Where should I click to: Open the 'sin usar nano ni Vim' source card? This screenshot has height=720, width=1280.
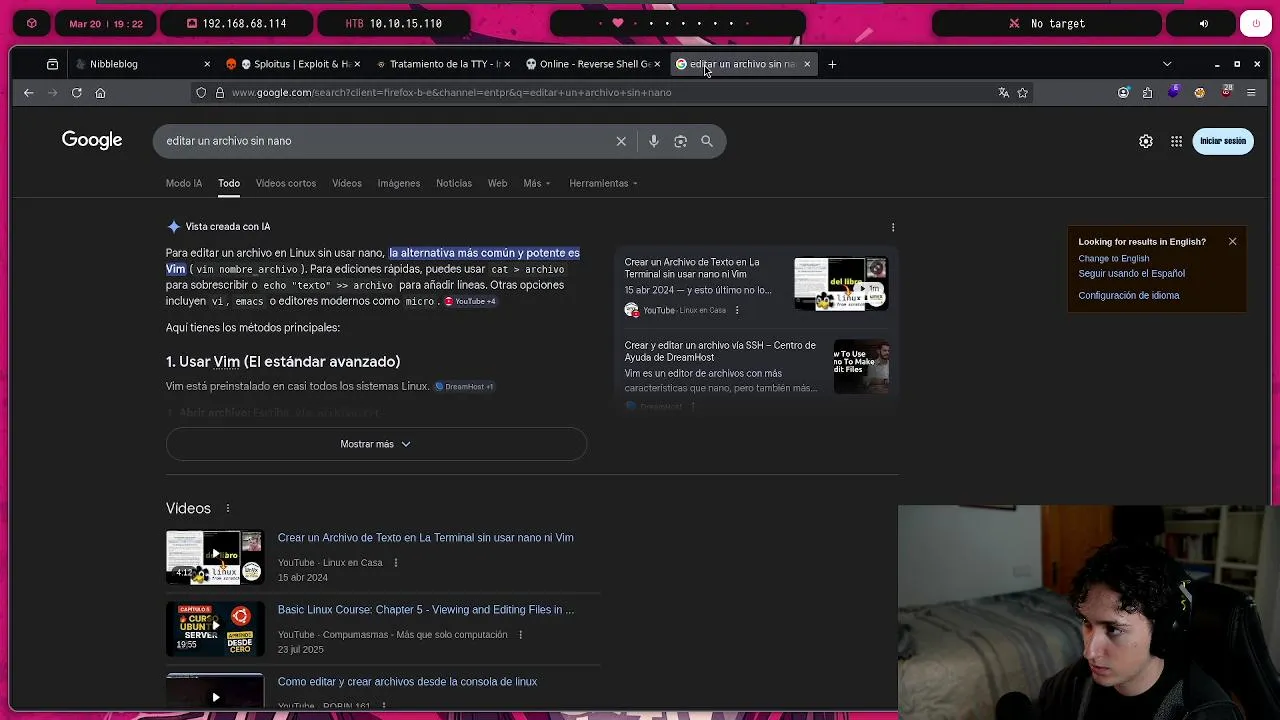pyautogui.click(x=757, y=285)
